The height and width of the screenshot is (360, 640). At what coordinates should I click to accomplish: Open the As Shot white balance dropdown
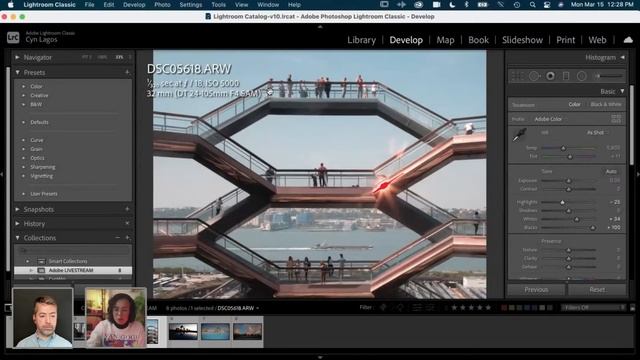click(x=597, y=133)
